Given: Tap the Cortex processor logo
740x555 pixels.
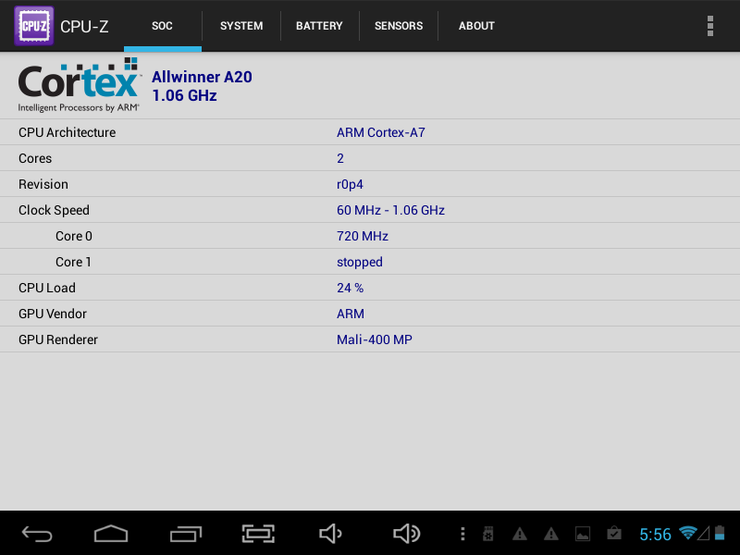Looking at the screenshot, I should (79, 85).
